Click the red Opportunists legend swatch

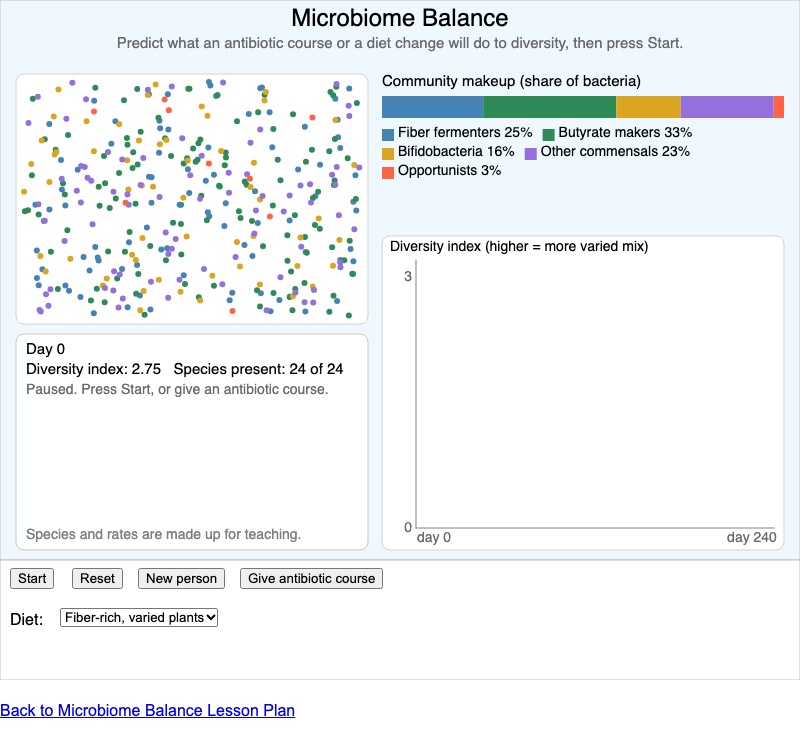(388, 172)
